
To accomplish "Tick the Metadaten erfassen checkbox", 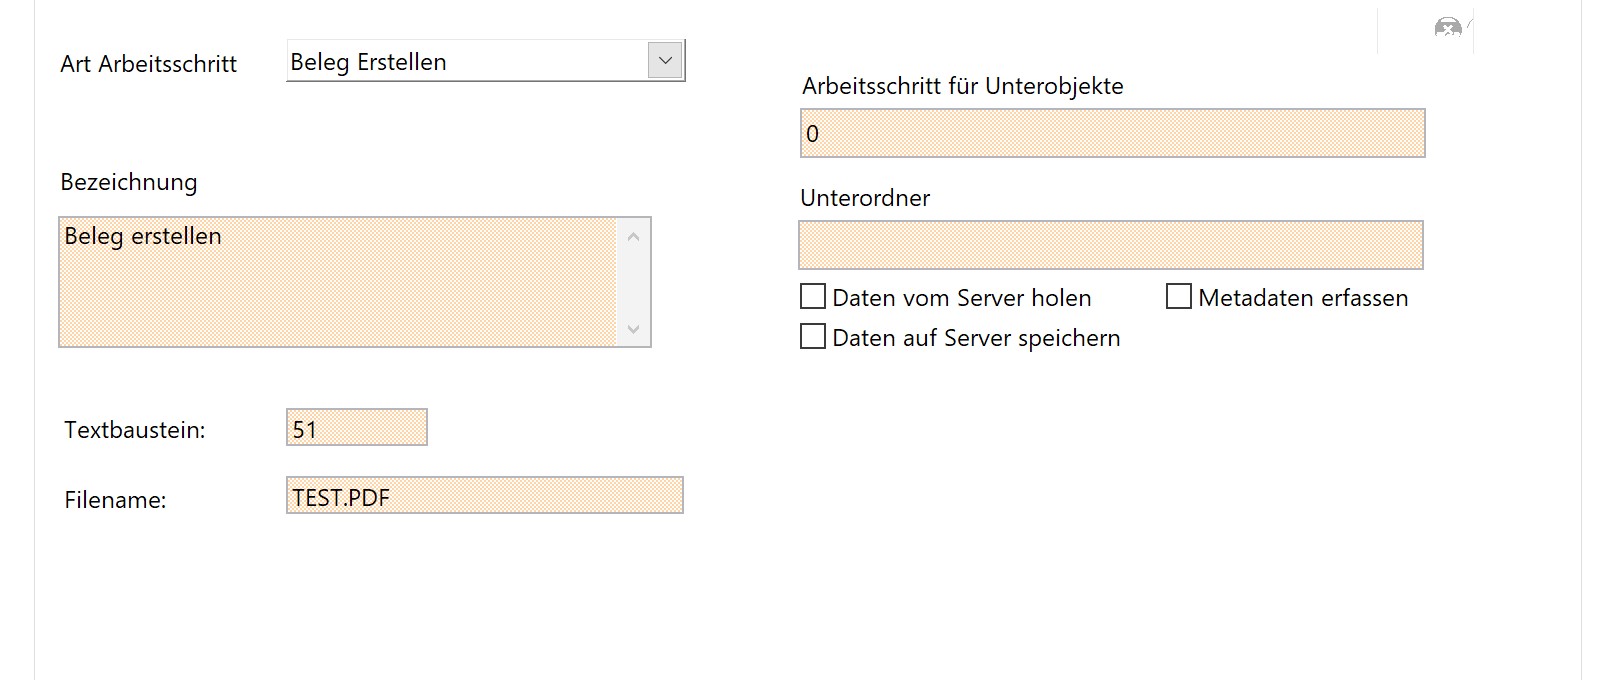I will tap(1179, 297).
